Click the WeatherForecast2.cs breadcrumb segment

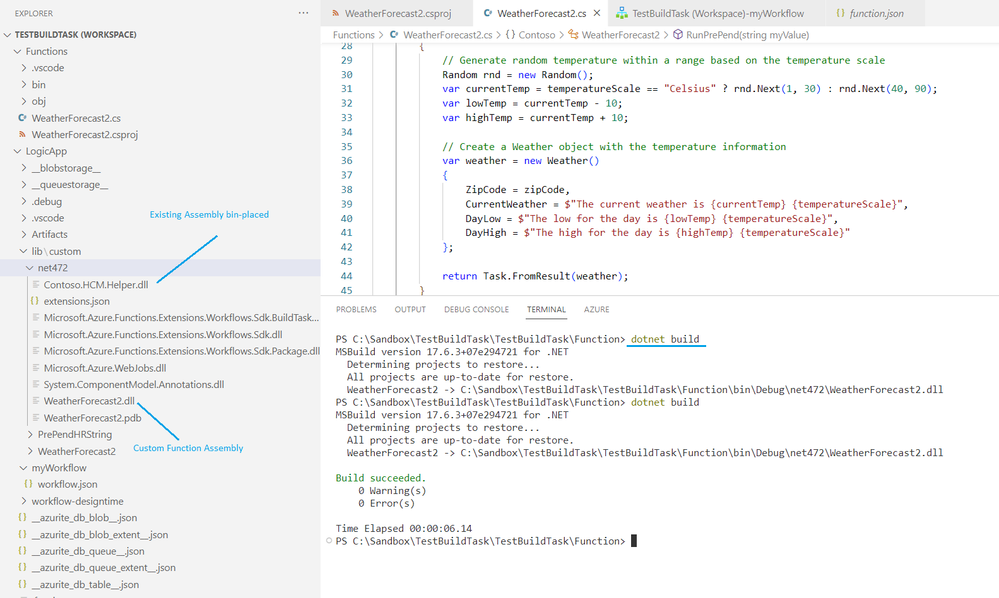coord(447,34)
